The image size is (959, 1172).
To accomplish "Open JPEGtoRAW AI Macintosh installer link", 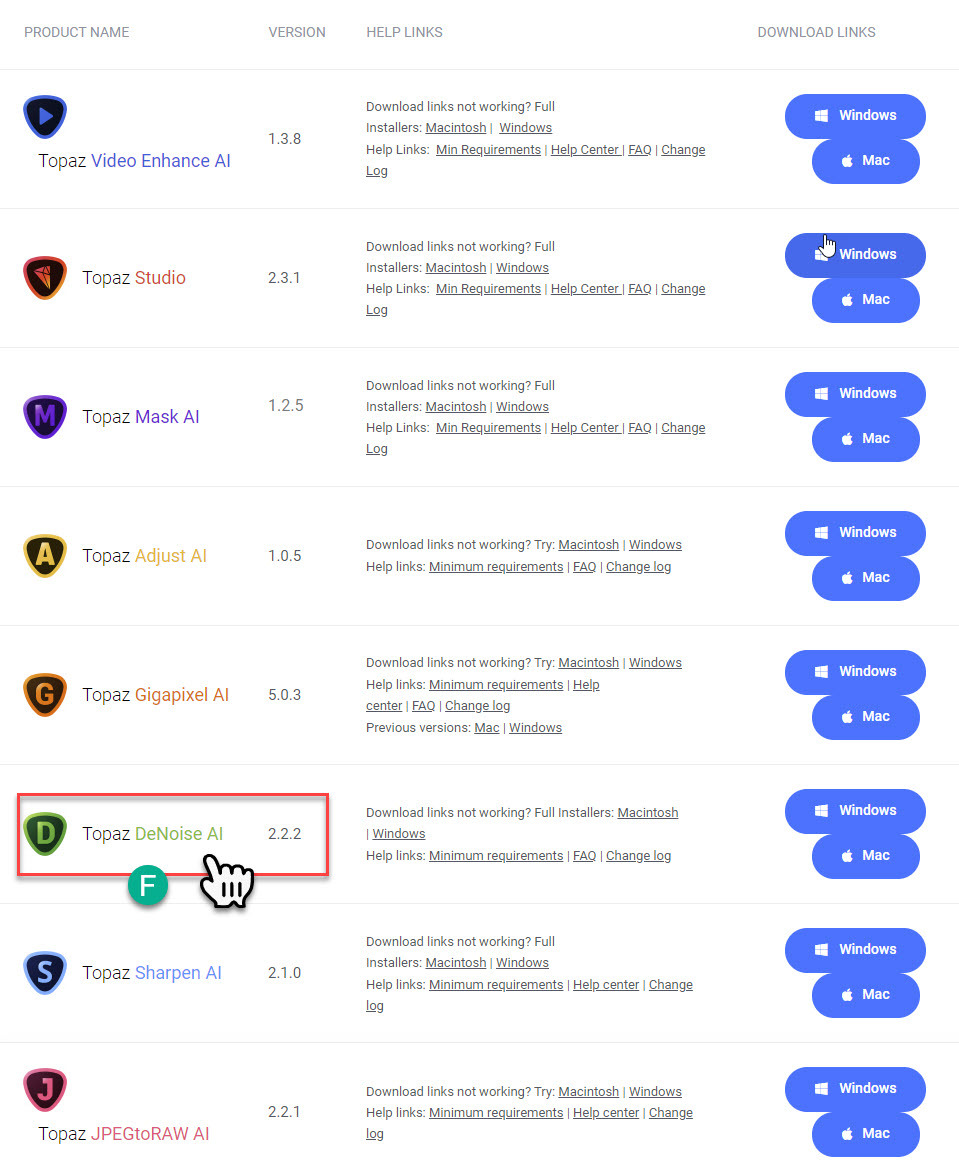I will pos(588,1091).
